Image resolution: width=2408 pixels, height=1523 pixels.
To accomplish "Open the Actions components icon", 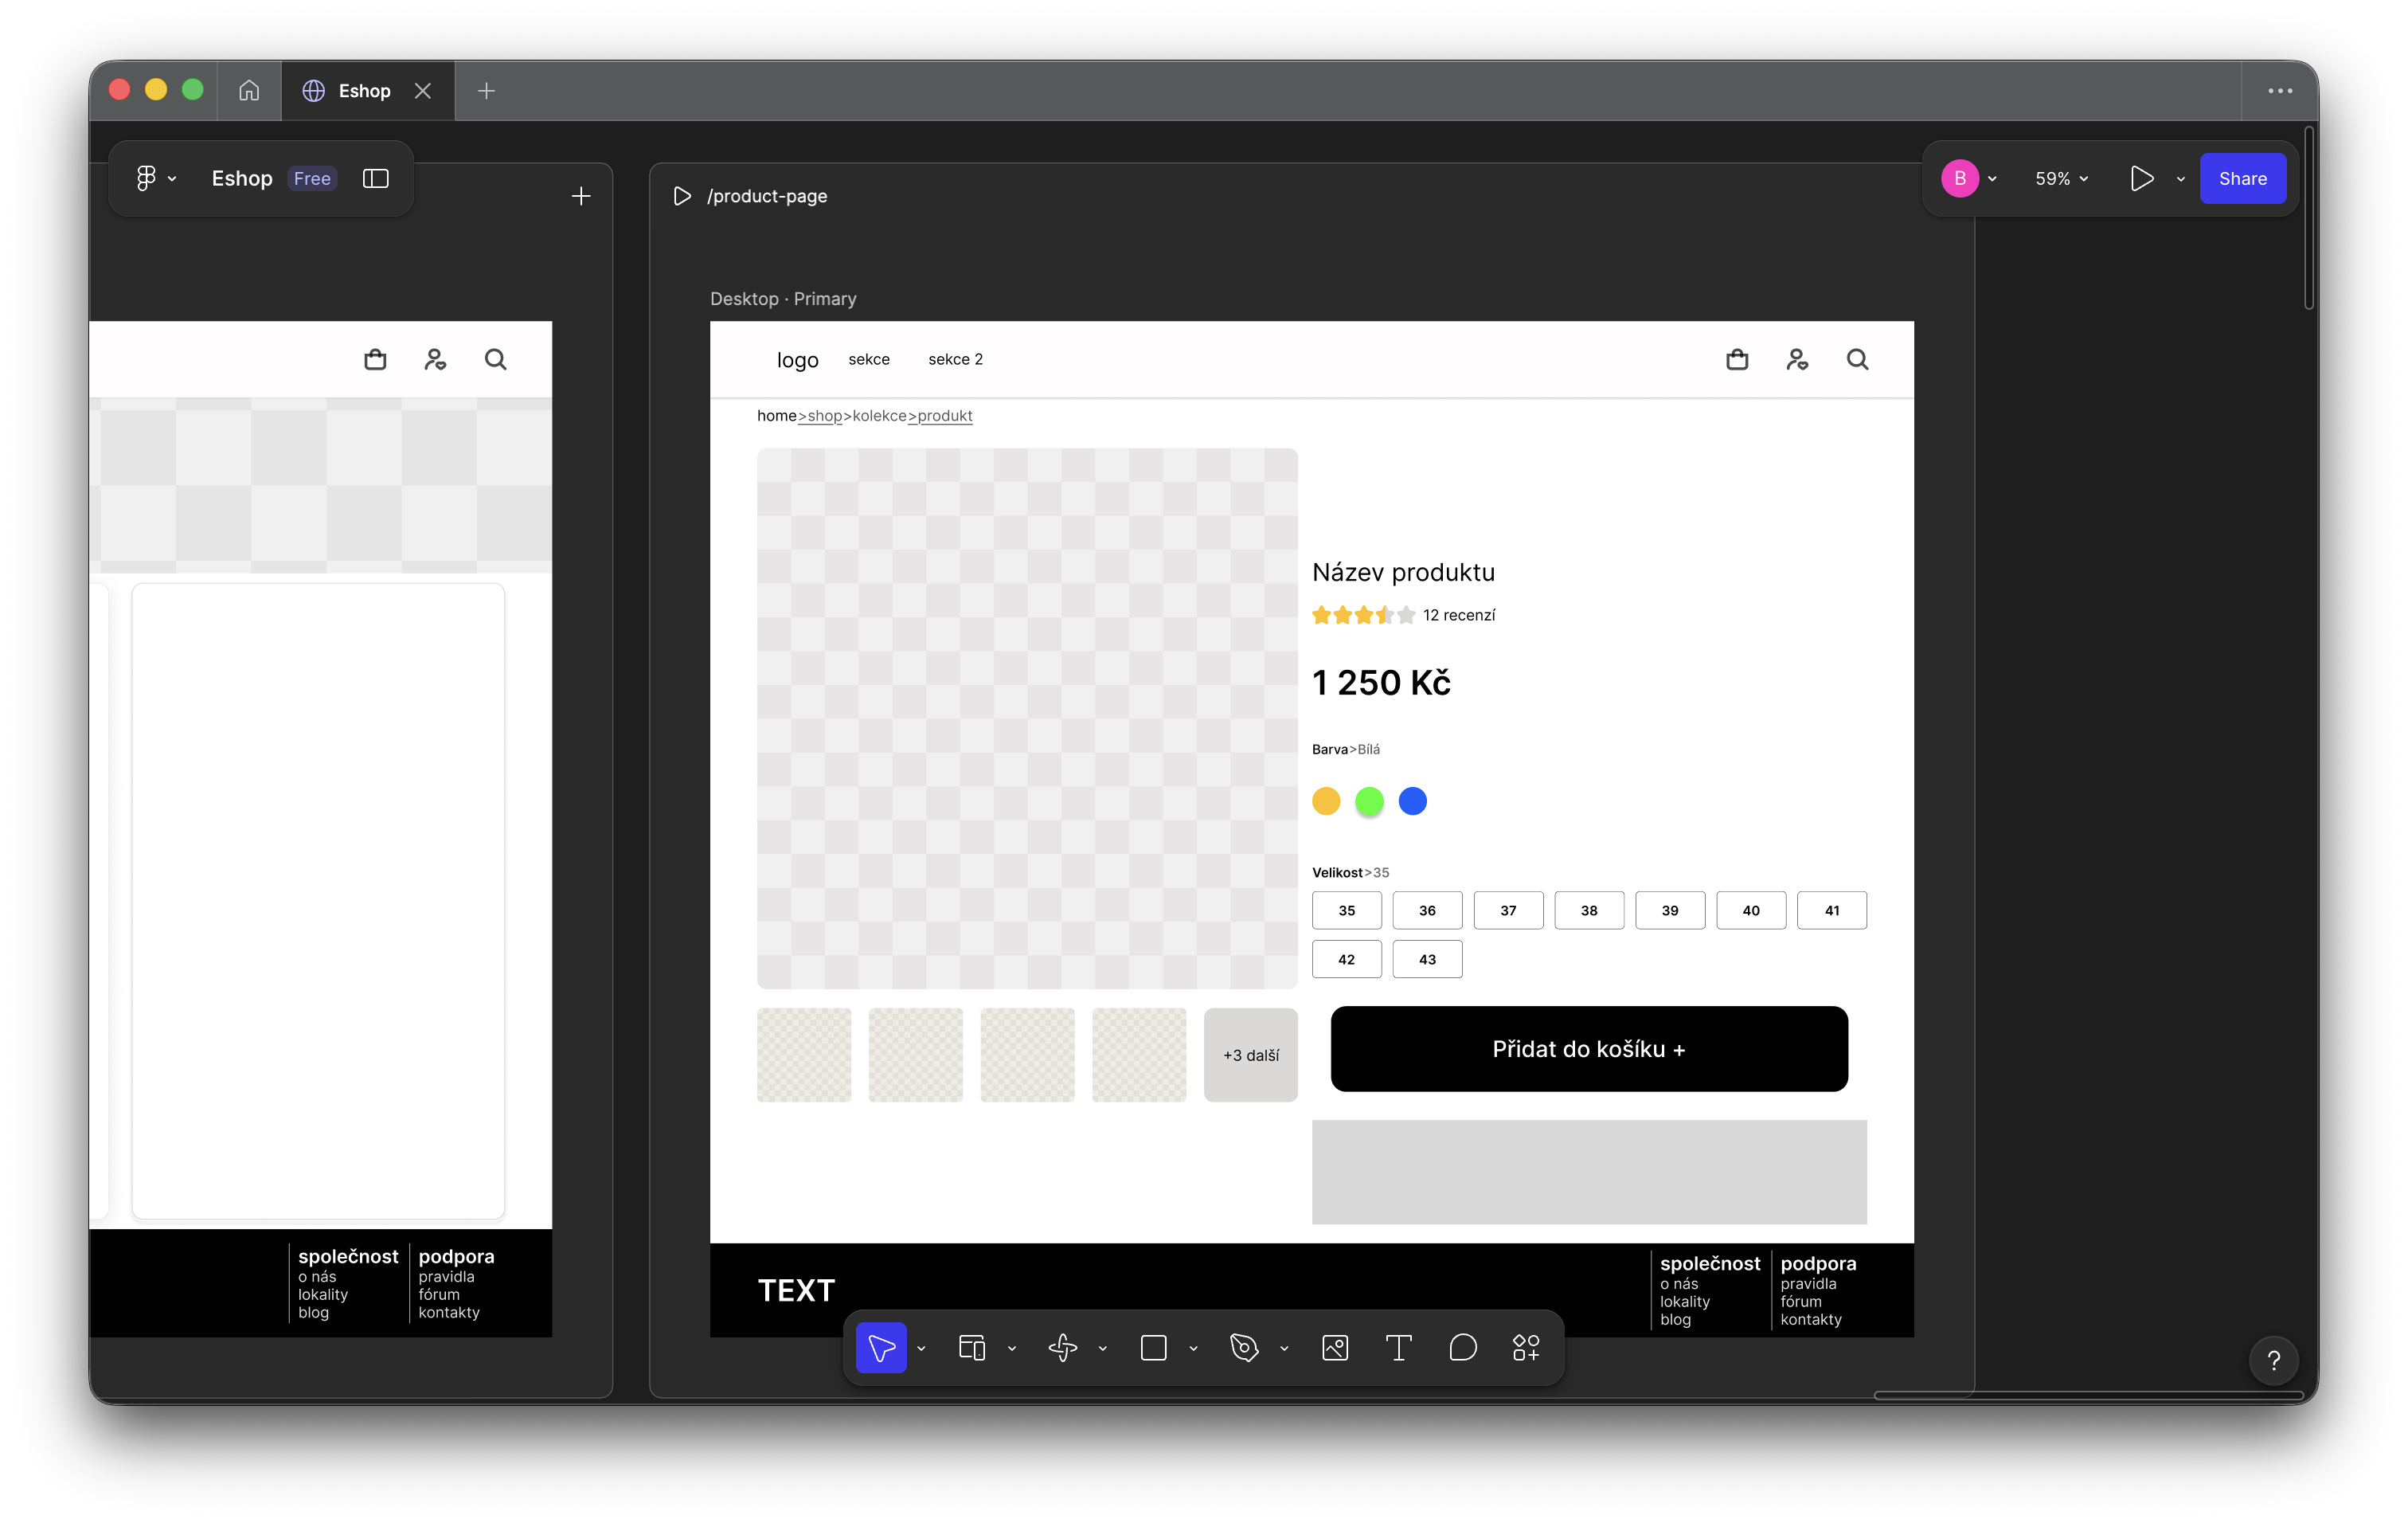I will point(1526,1348).
